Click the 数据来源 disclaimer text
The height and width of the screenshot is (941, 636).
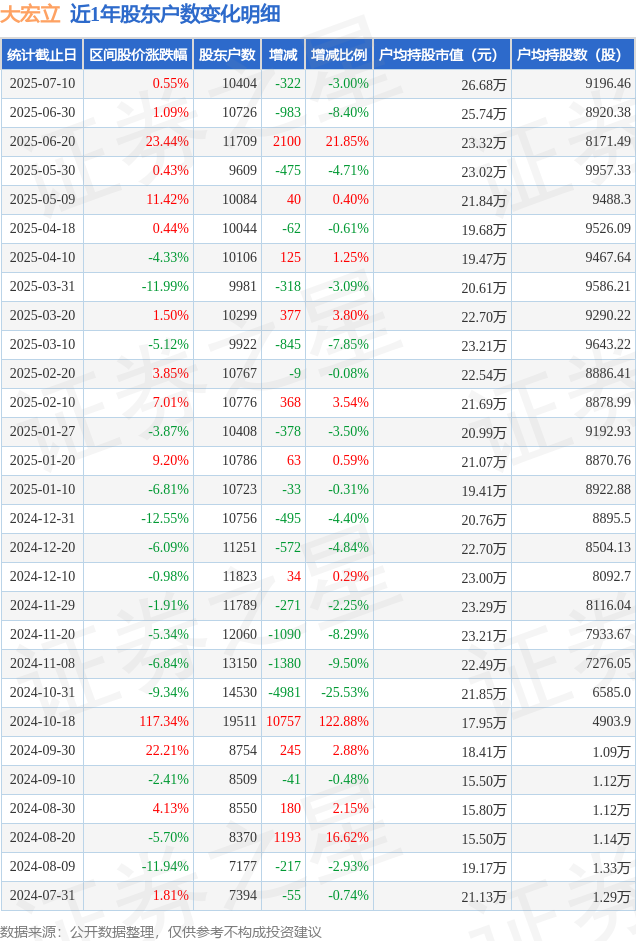tap(161, 931)
